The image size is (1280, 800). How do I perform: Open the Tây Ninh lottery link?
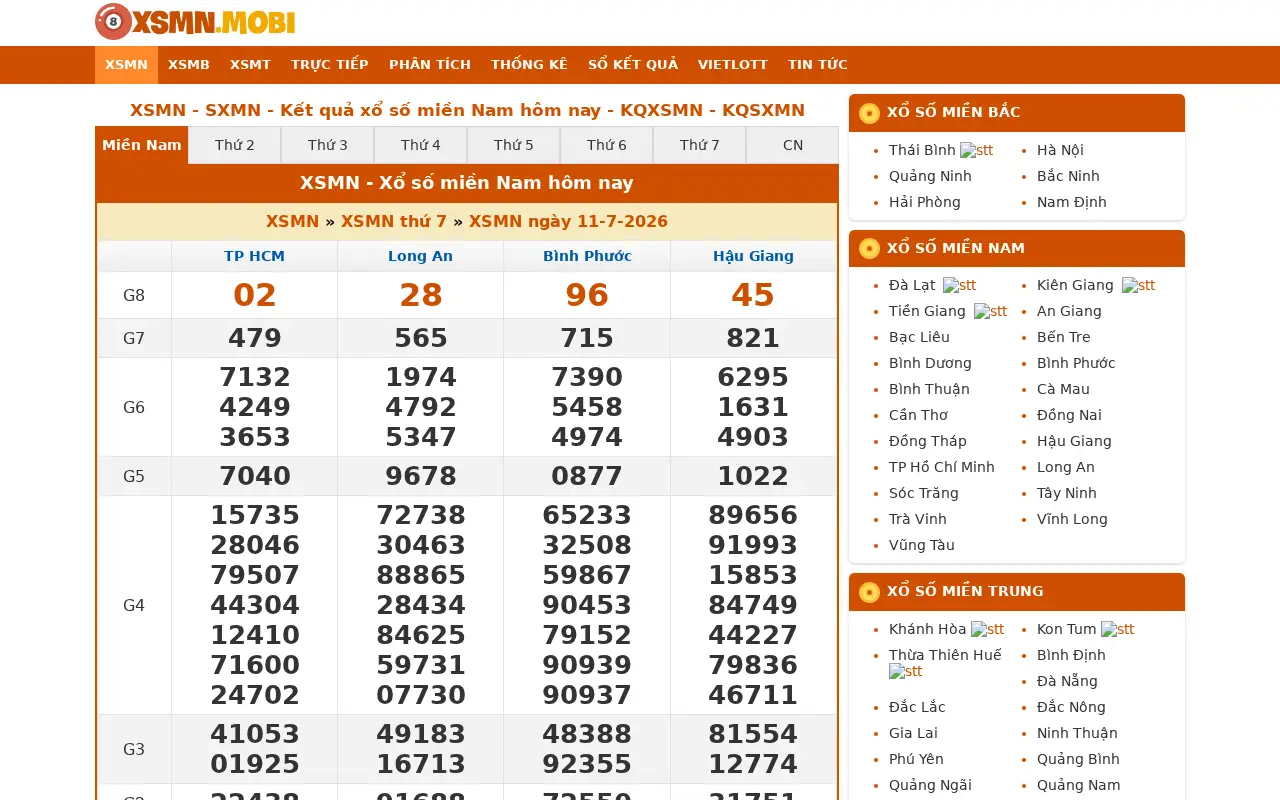click(1067, 493)
